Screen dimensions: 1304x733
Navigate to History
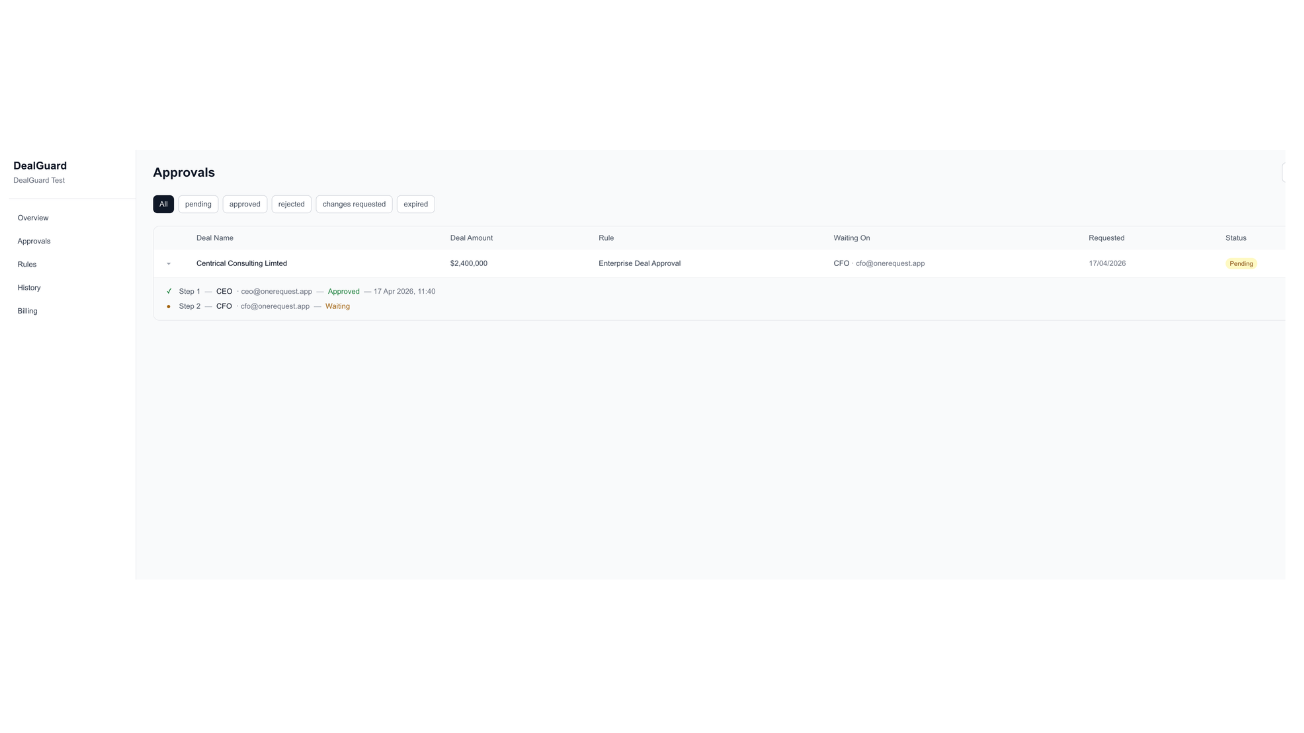(x=29, y=288)
